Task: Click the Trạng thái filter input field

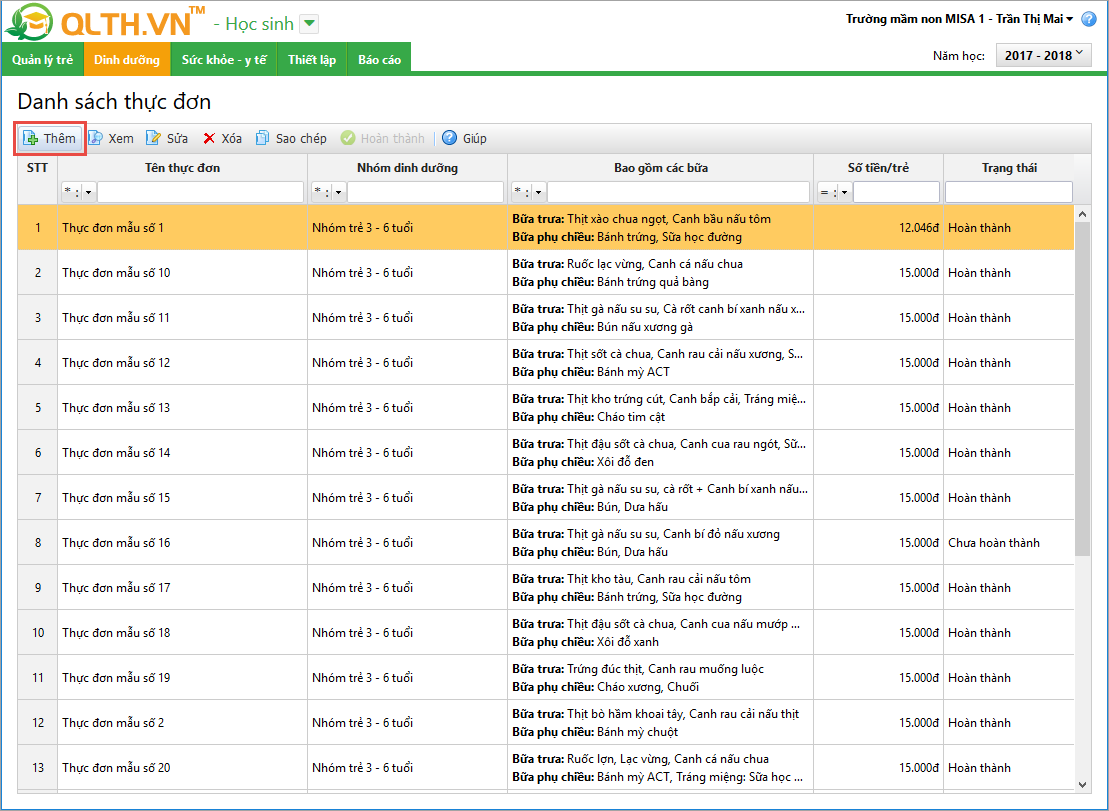Action: click(x=1008, y=192)
